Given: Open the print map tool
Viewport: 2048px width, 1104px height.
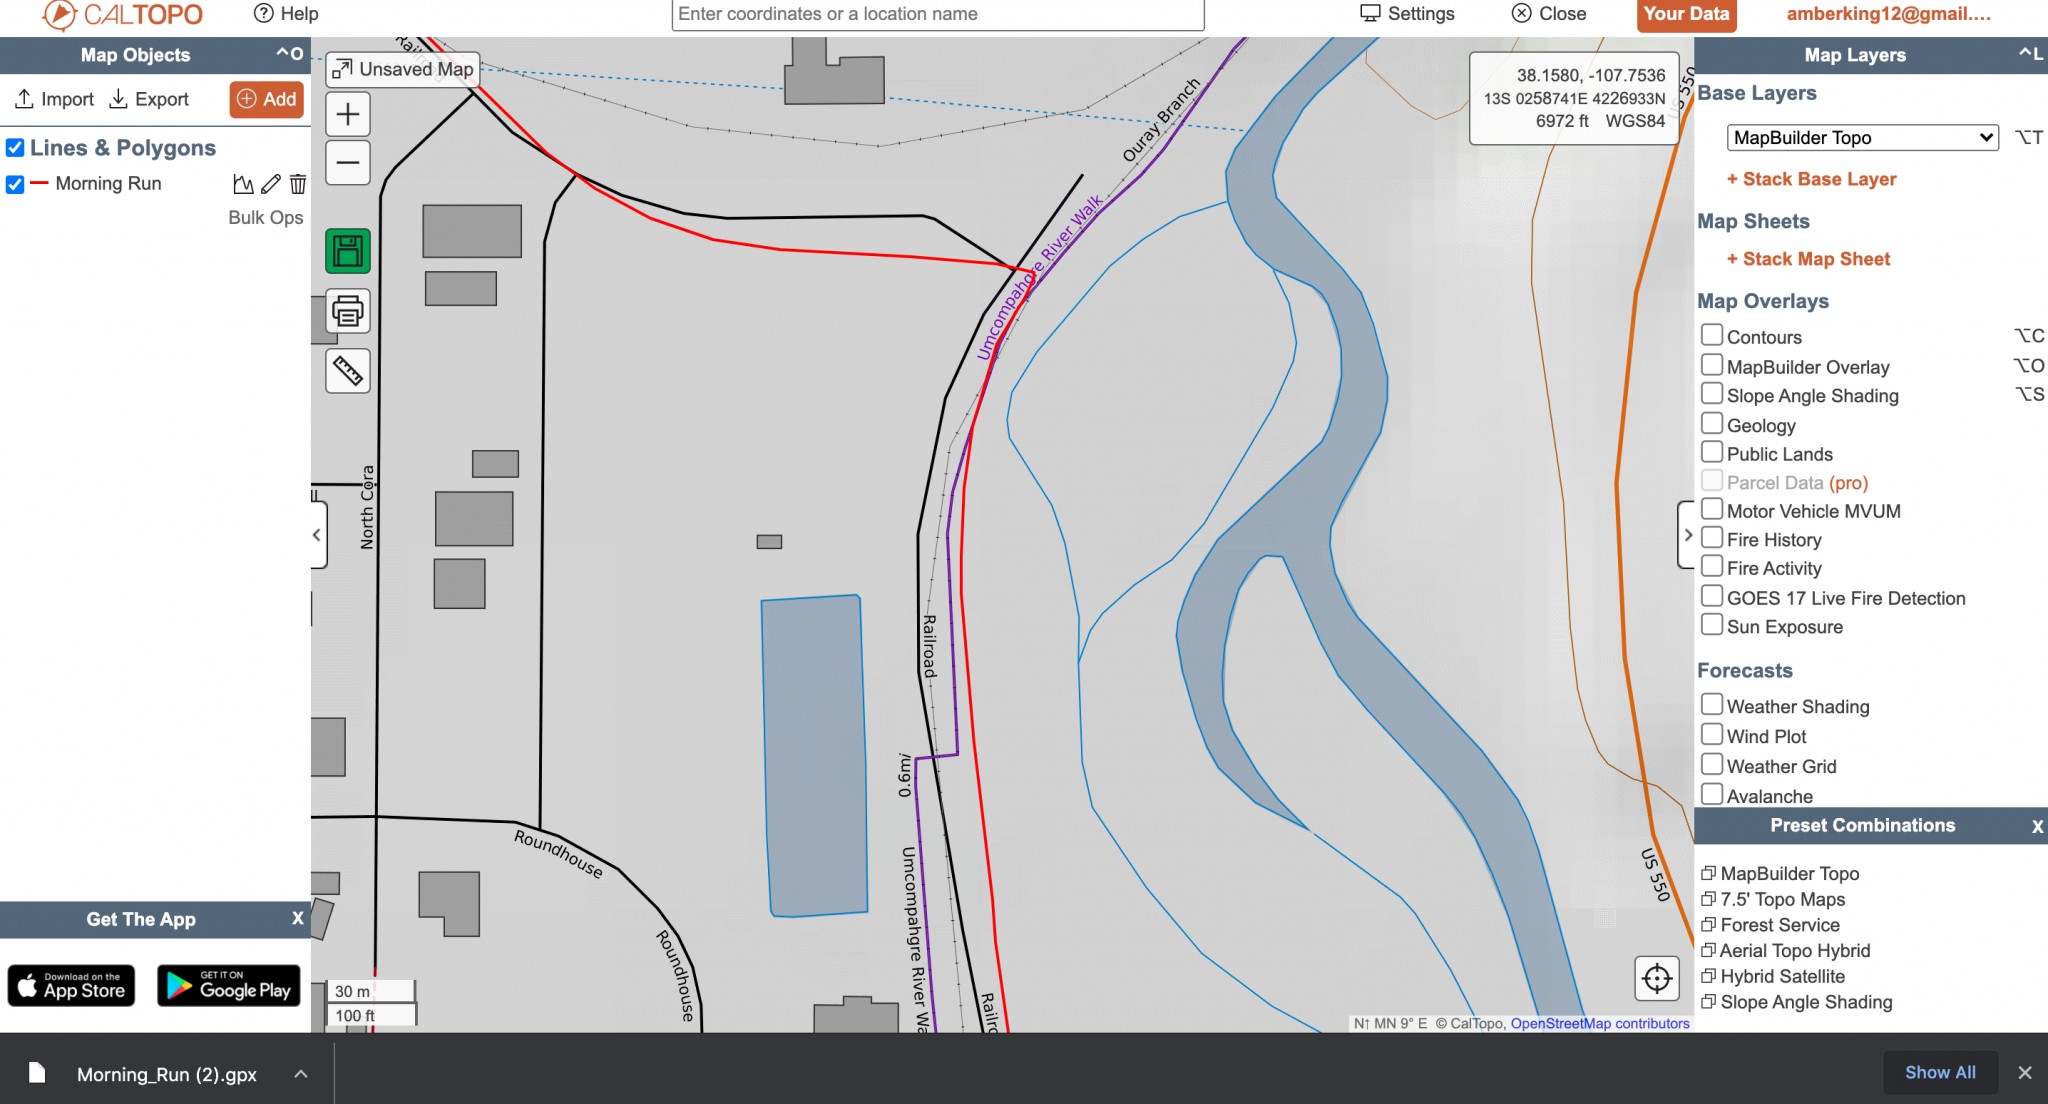Looking at the screenshot, I should point(348,311).
